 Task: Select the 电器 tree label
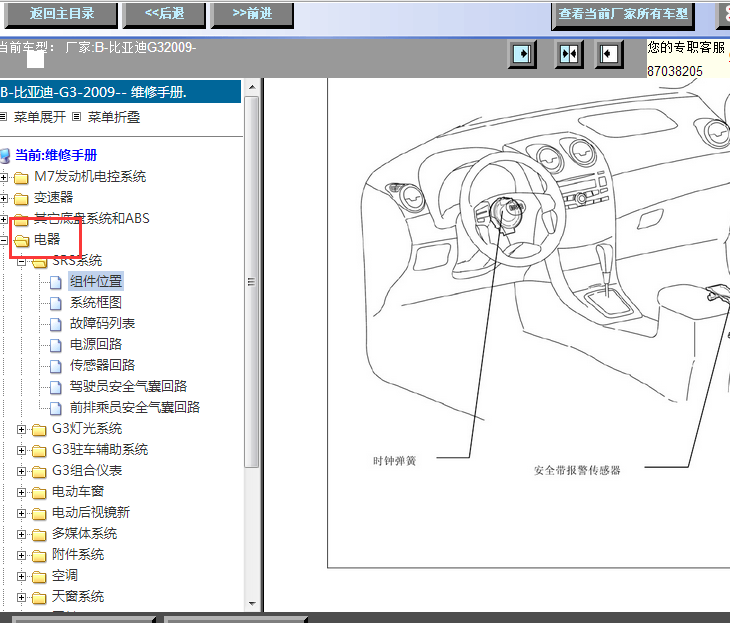(47, 239)
